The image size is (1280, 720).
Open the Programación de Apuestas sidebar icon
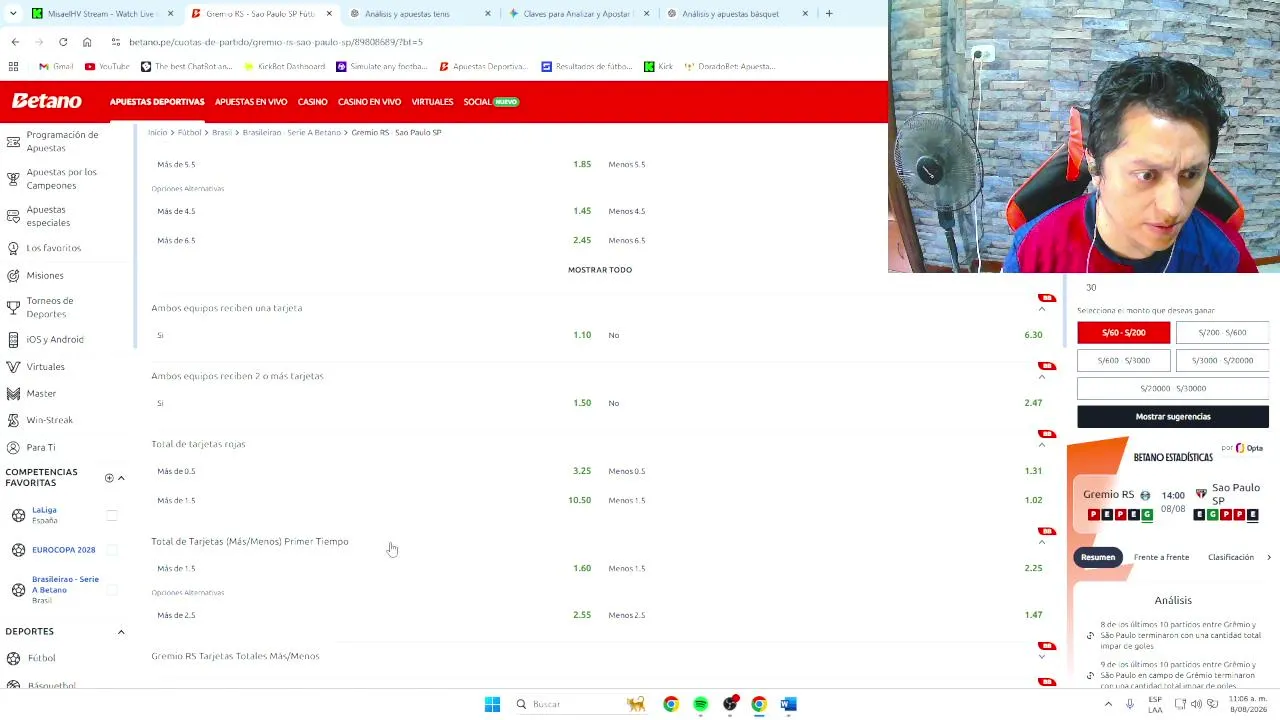coord(13,141)
